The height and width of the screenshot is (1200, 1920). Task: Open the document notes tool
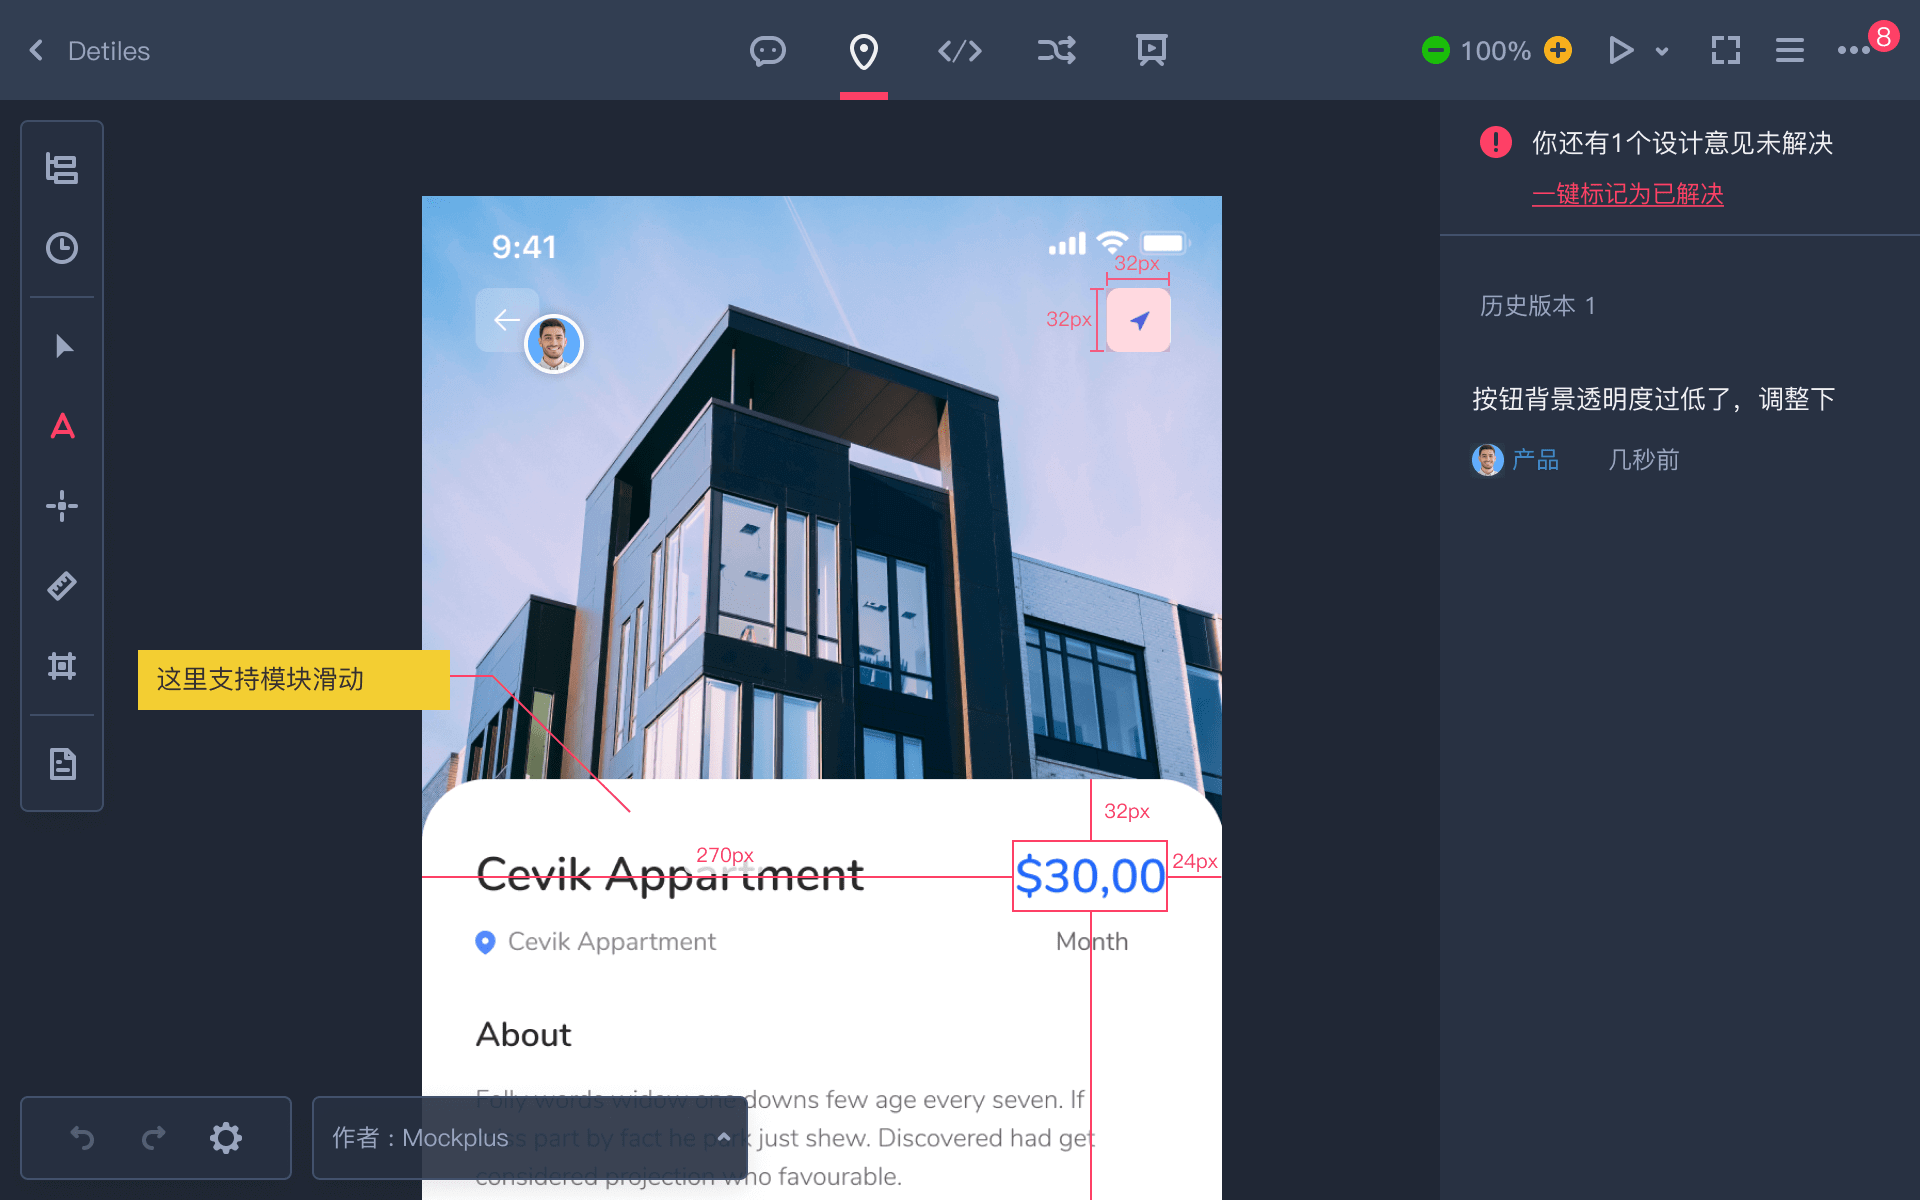[x=62, y=764]
